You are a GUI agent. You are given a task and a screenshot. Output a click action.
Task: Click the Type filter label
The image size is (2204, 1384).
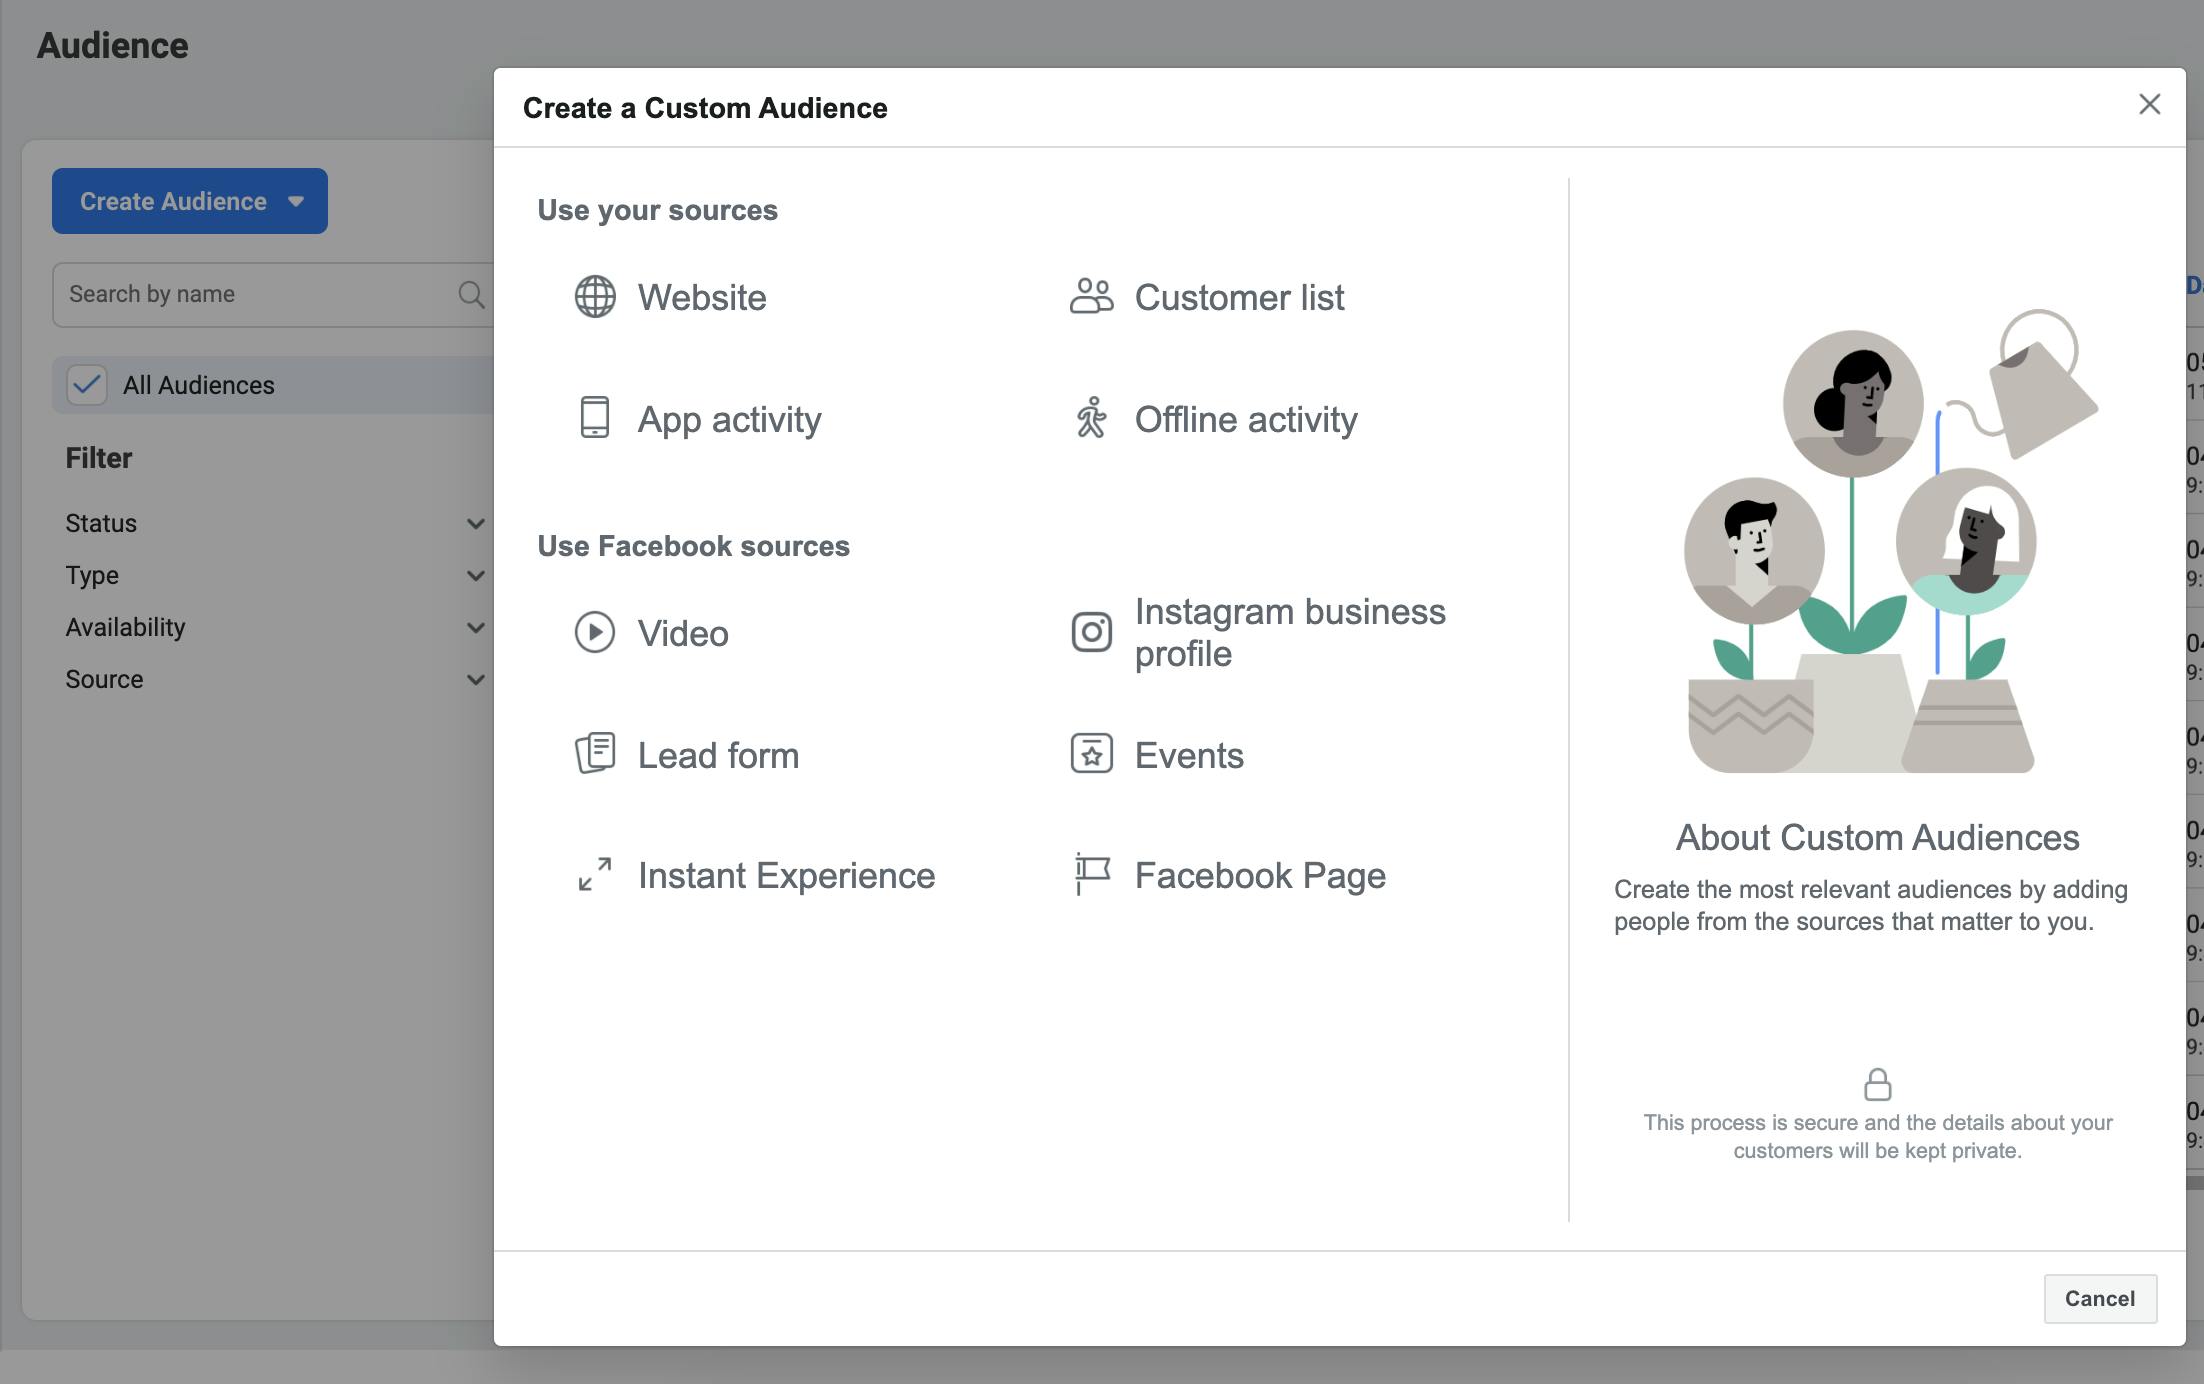coord(92,575)
